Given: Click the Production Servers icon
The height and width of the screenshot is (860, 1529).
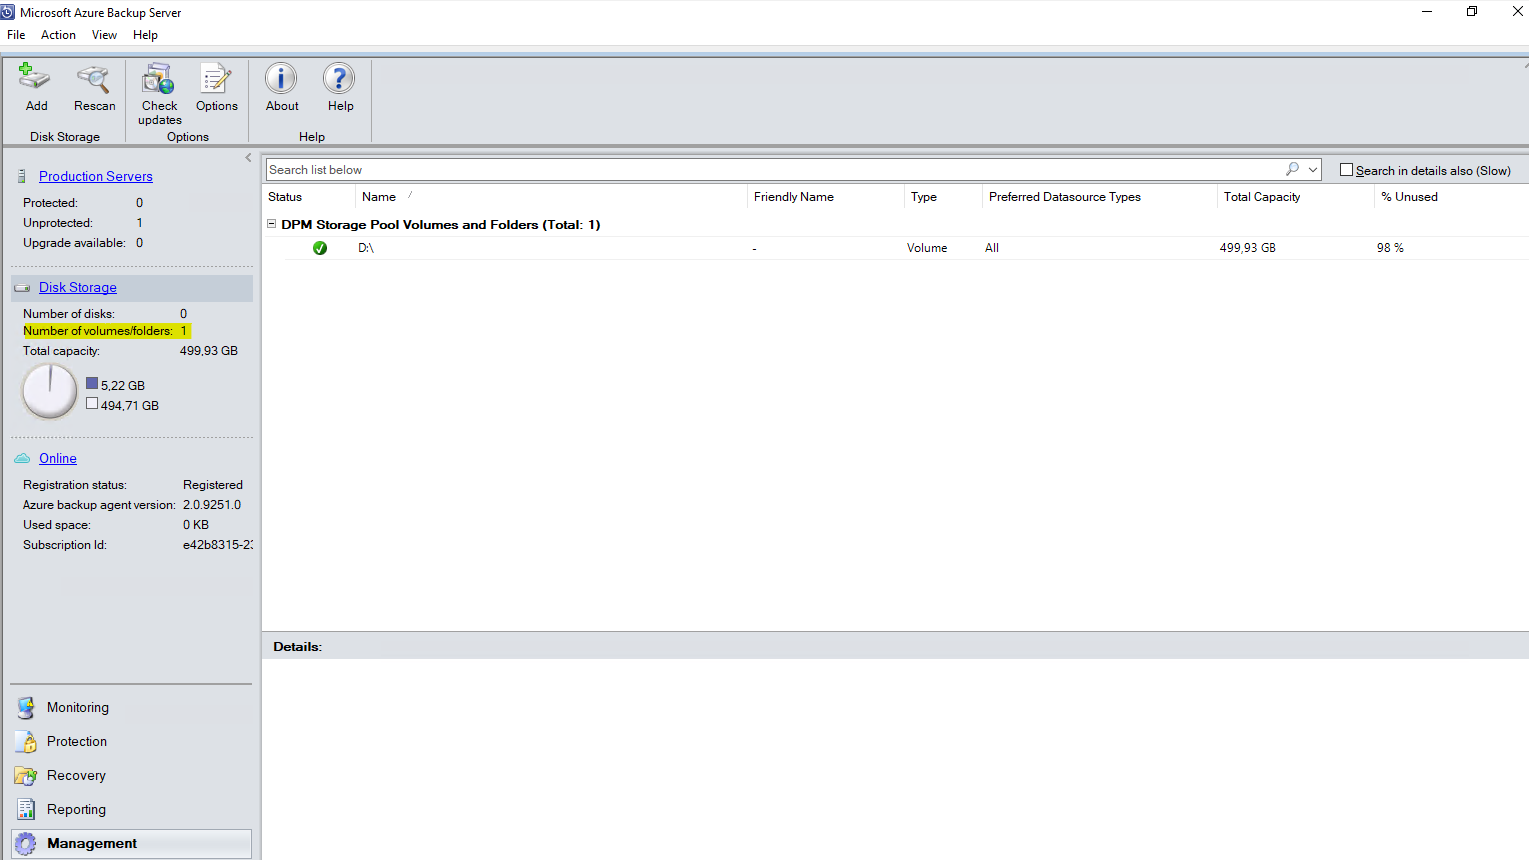Looking at the screenshot, I should pos(22,177).
